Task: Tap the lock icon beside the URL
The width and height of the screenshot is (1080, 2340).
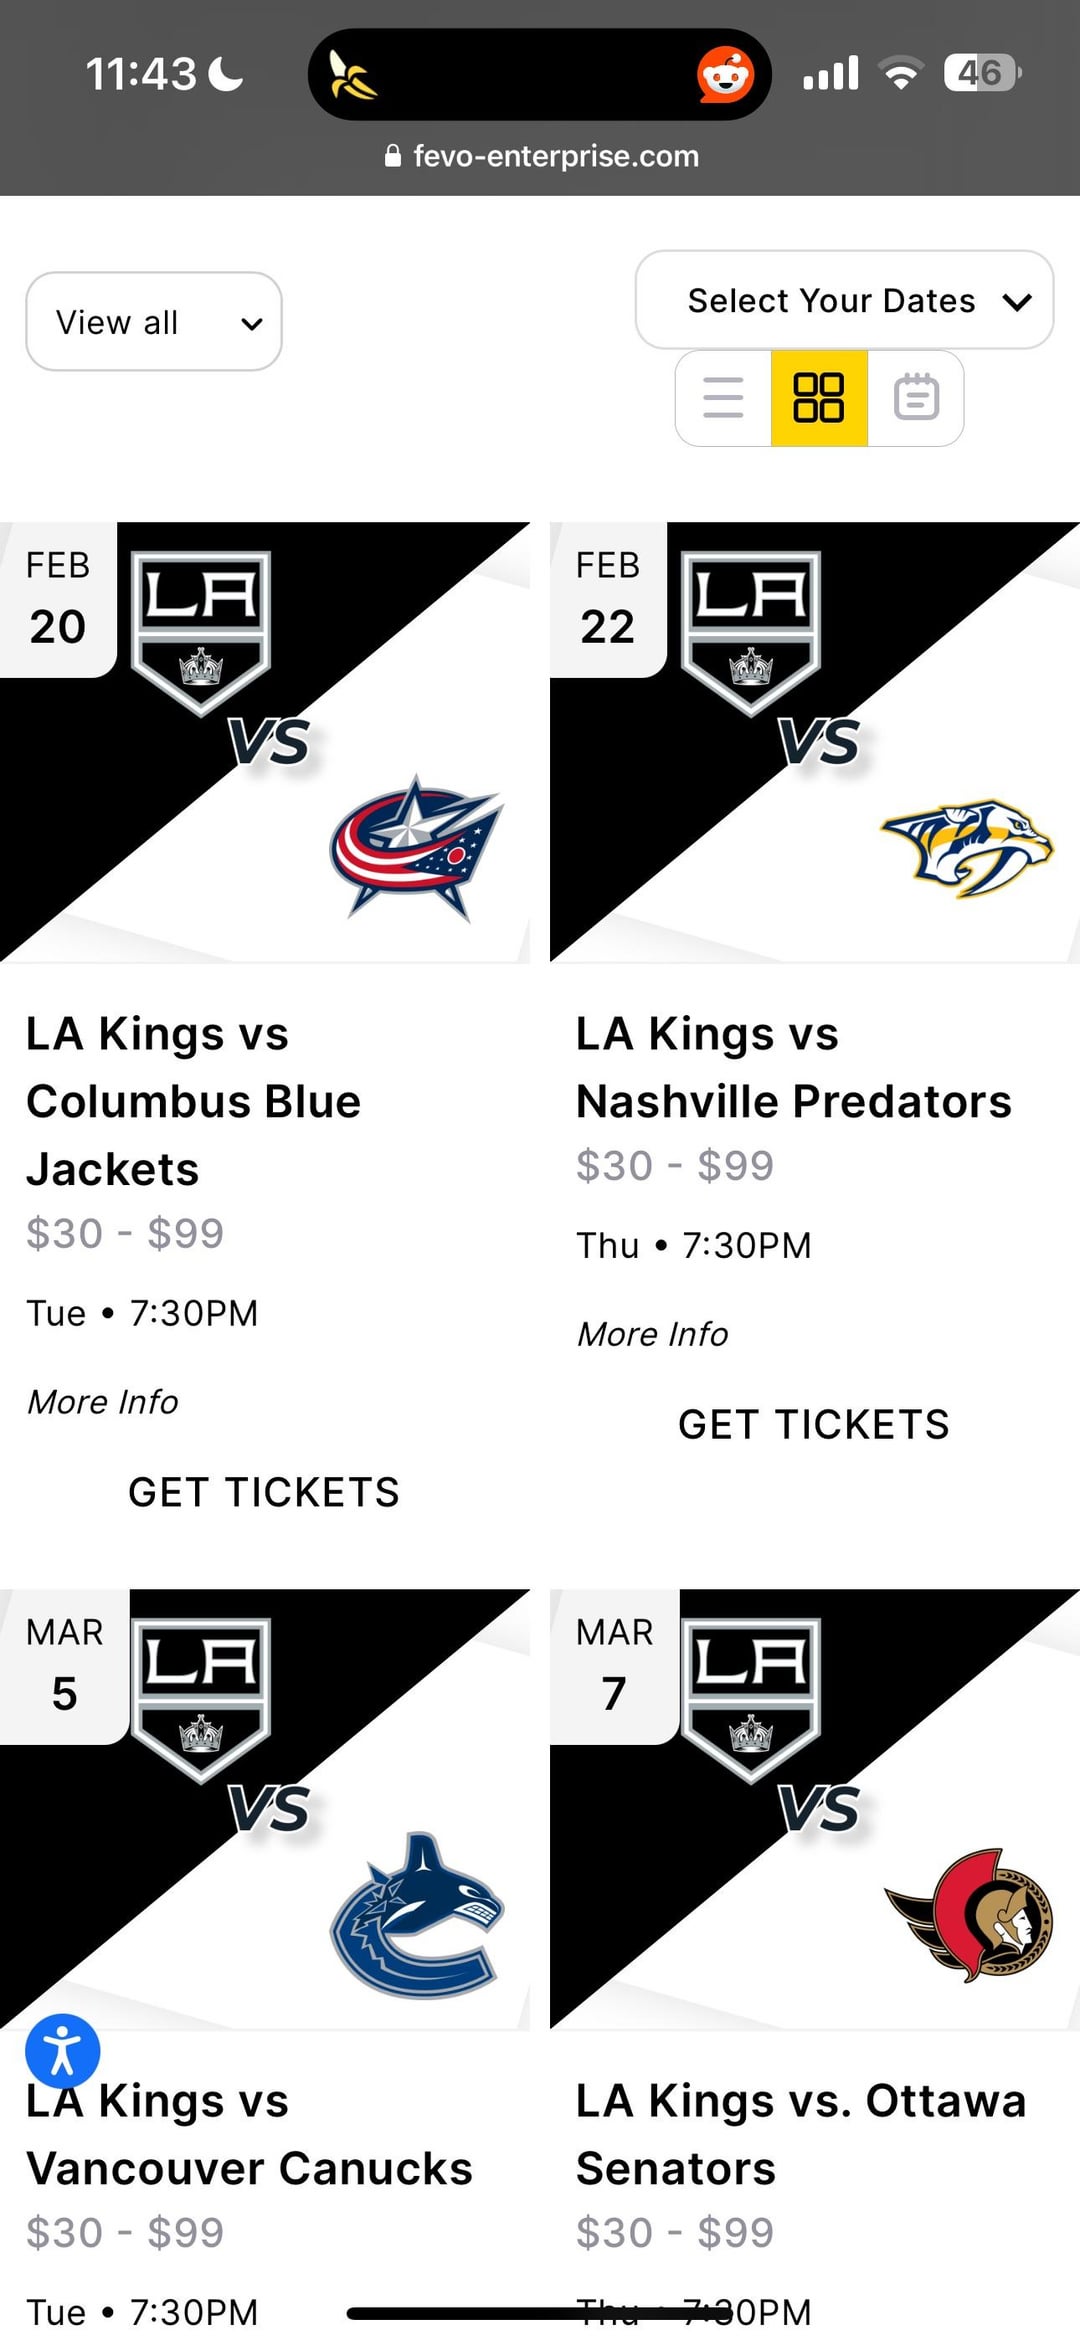Action: pyautogui.click(x=393, y=156)
